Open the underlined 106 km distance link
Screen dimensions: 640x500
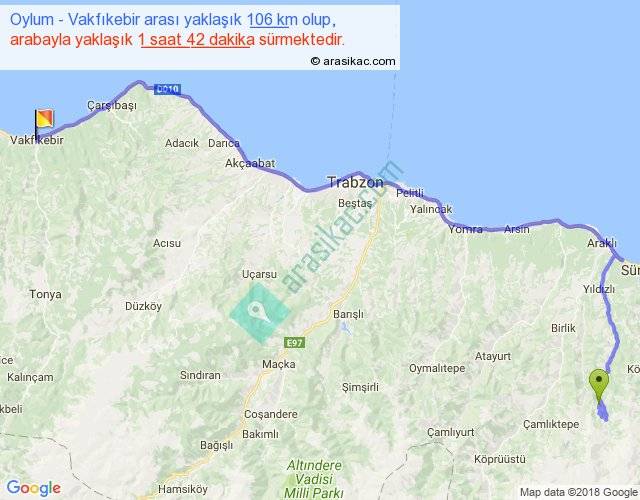[273, 20]
